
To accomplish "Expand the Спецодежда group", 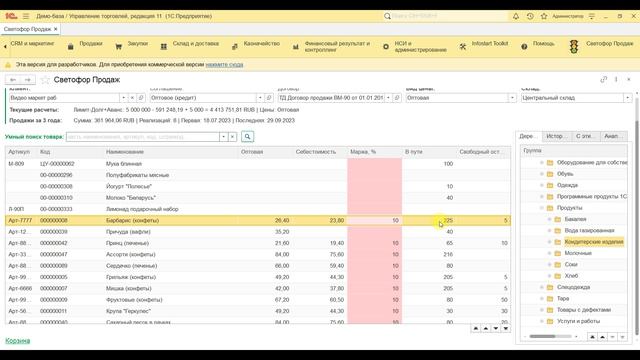I will [x=542, y=287].
